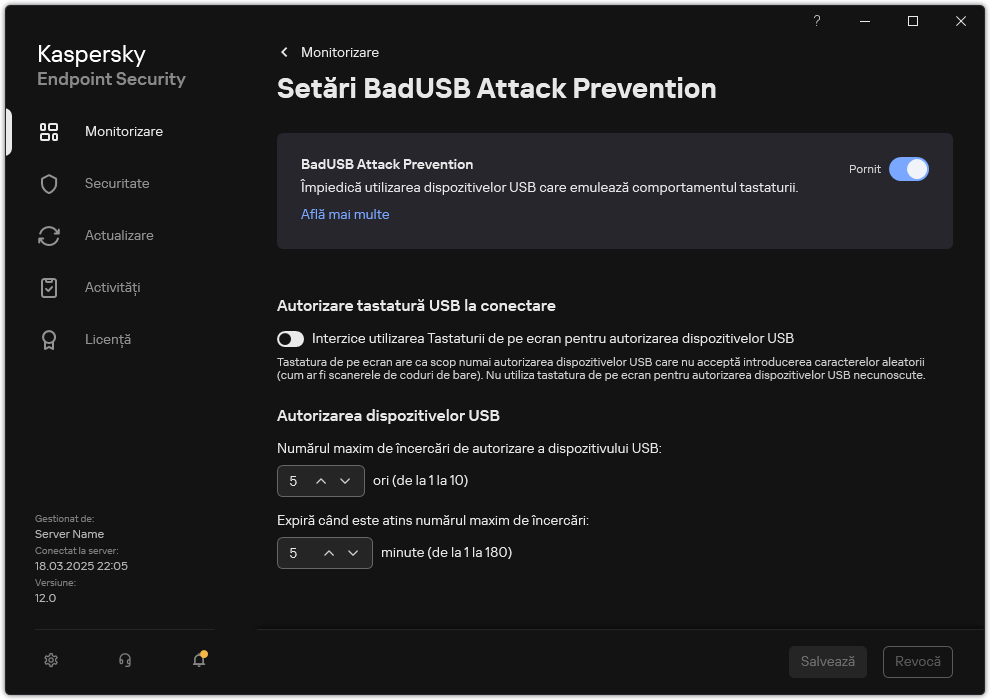Image resolution: width=990 pixels, height=700 pixels.
Task: Increase maximum USB authorization attempts
Action: pos(322,481)
